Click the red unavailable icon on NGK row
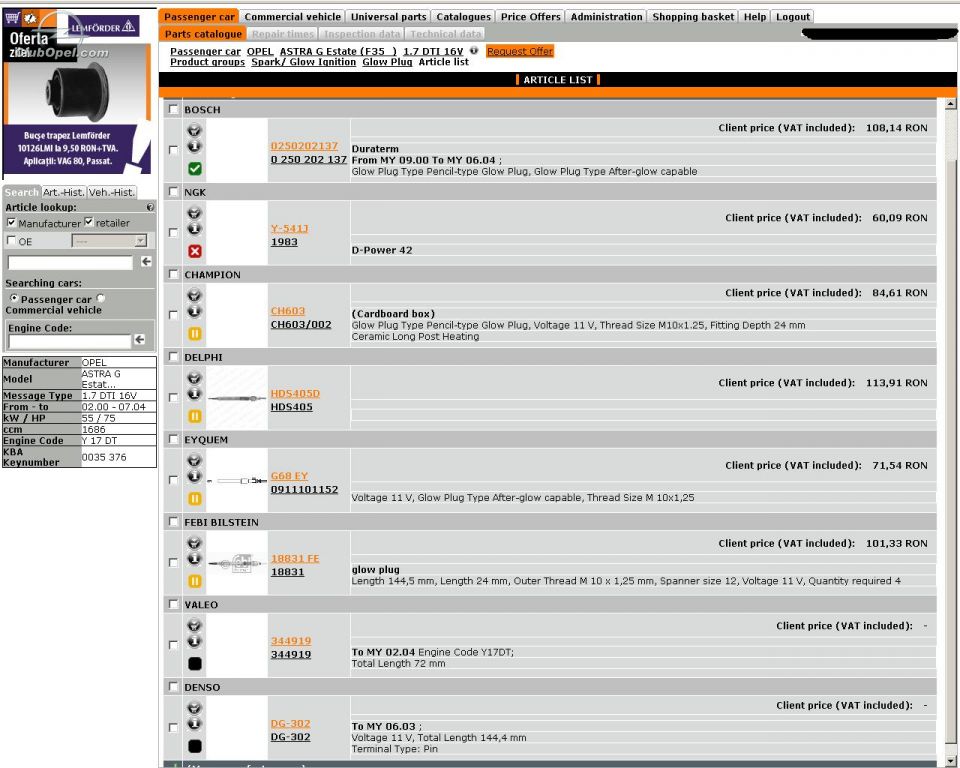The height and width of the screenshot is (768, 960). (x=195, y=251)
